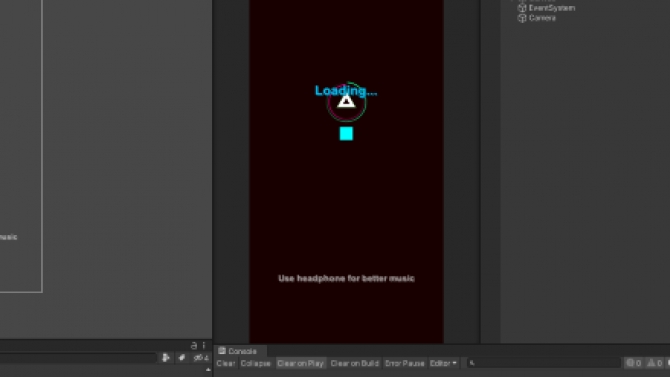The width and height of the screenshot is (670, 377).
Task: Click the search-by-label tag icon
Action: pyautogui.click(x=182, y=358)
